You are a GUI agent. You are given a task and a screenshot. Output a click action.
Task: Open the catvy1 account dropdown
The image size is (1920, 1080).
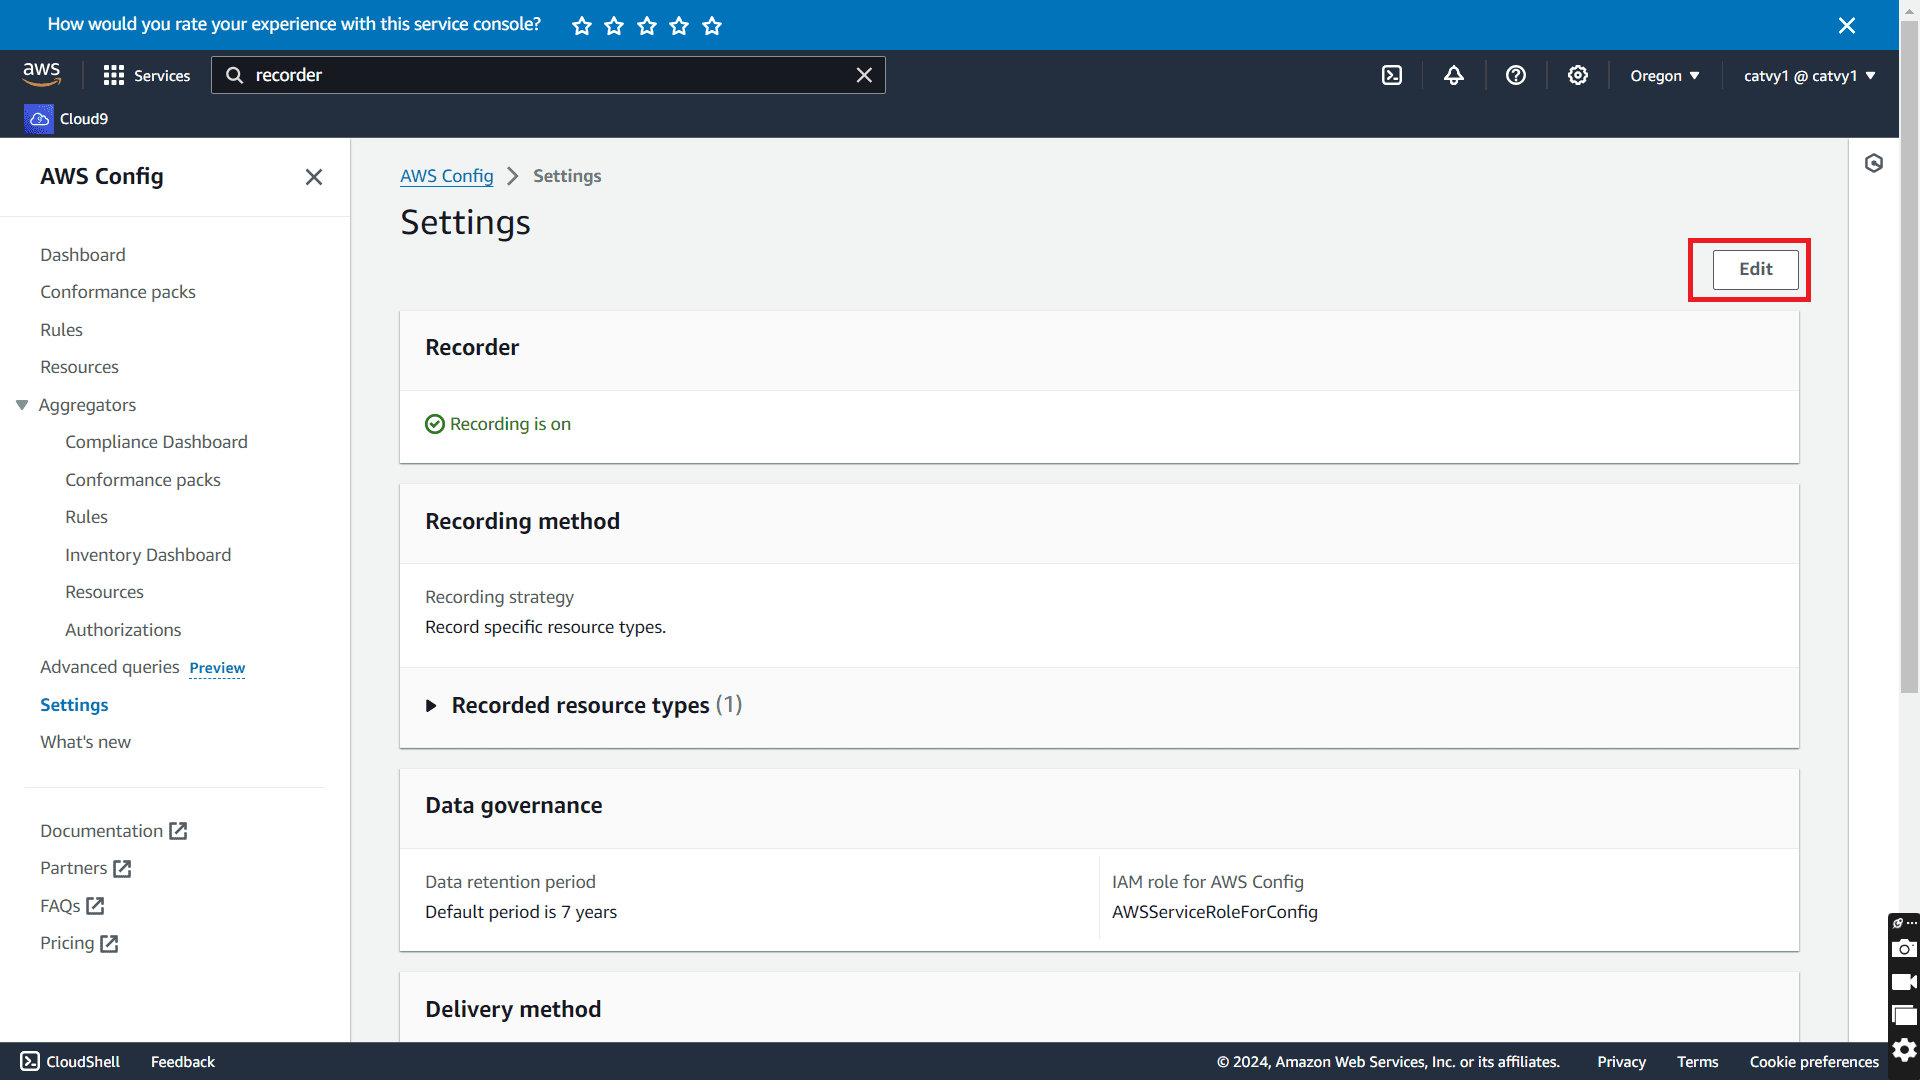click(x=1809, y=75)
